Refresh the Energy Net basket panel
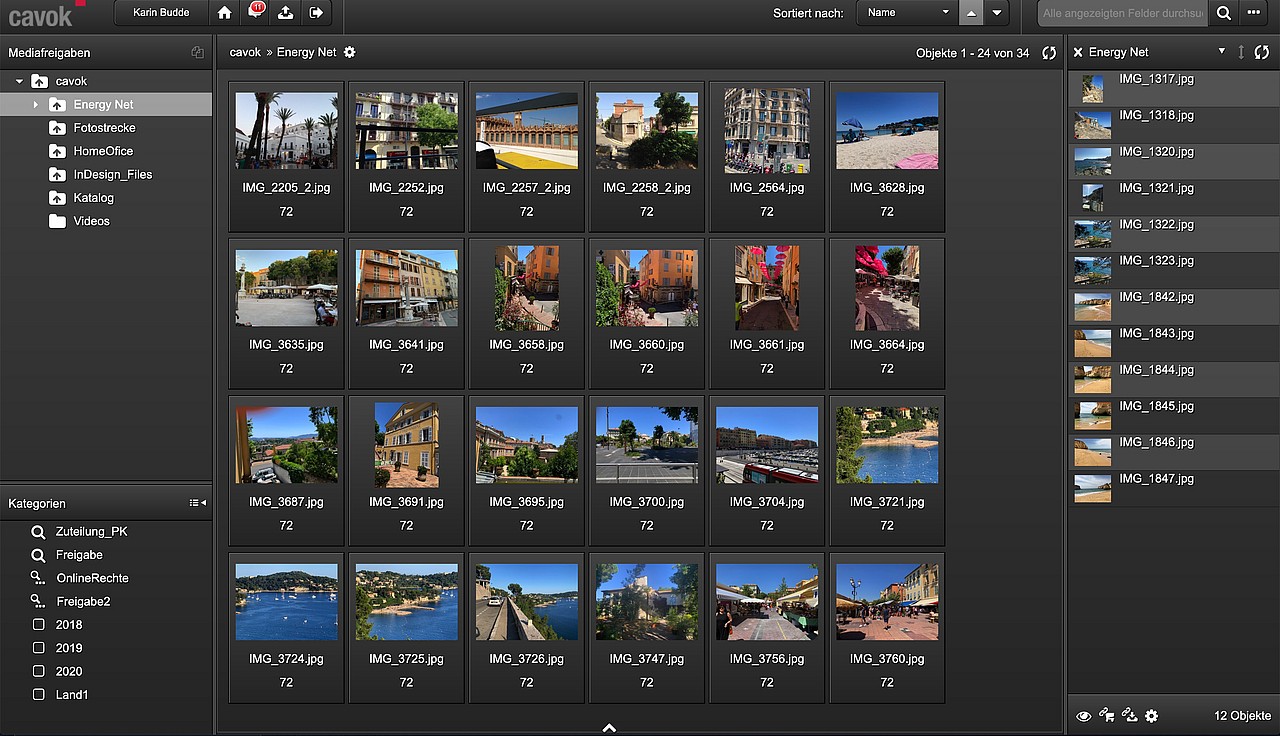The height and width of the screenshot is (736, 1280). (x=1262, y=52)
